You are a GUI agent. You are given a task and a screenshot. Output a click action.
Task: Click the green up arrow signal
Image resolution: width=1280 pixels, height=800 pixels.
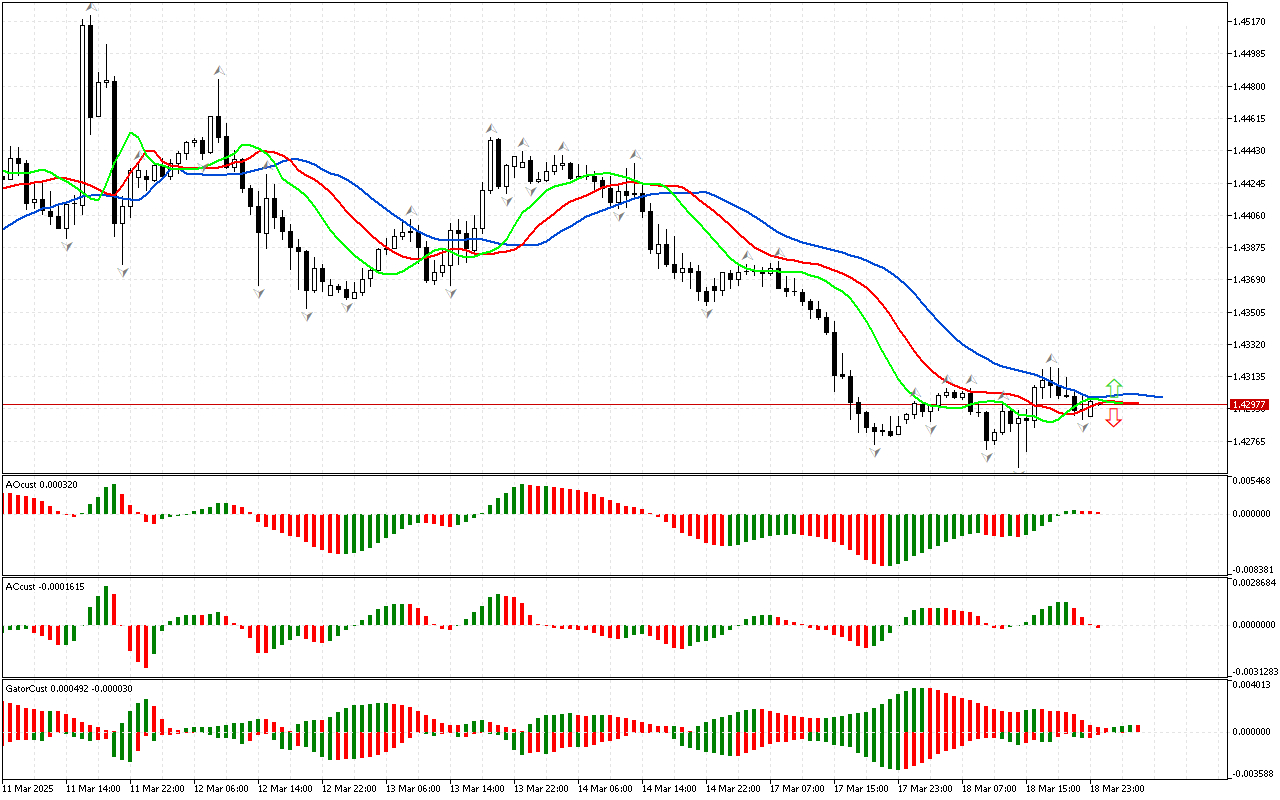tap(1113, 387)
